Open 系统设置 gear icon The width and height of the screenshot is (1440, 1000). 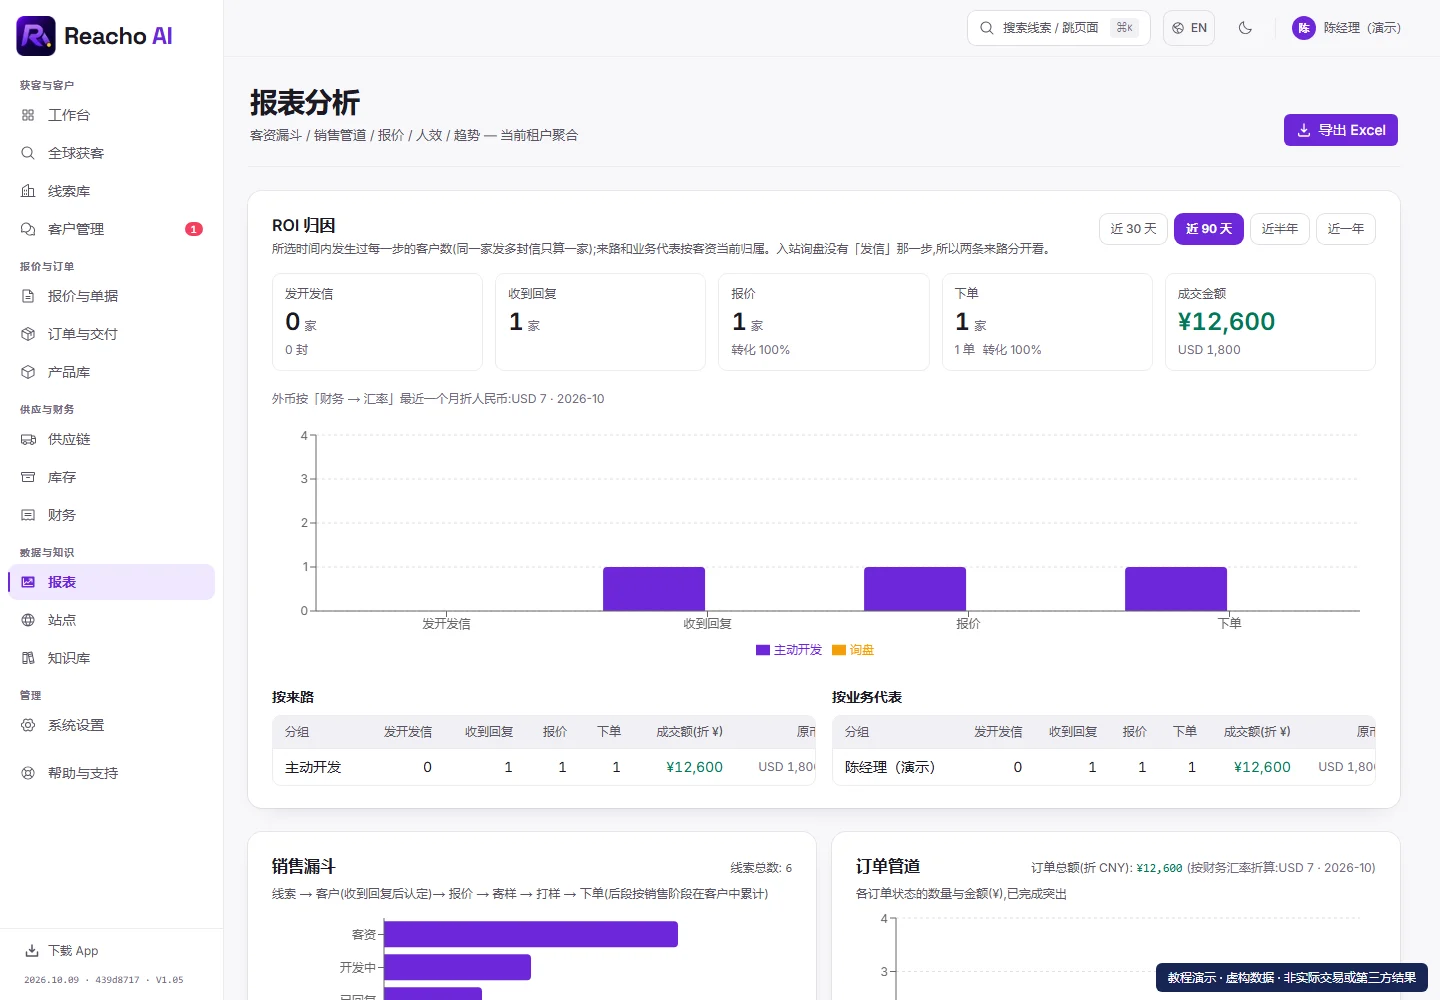(28, 725)
